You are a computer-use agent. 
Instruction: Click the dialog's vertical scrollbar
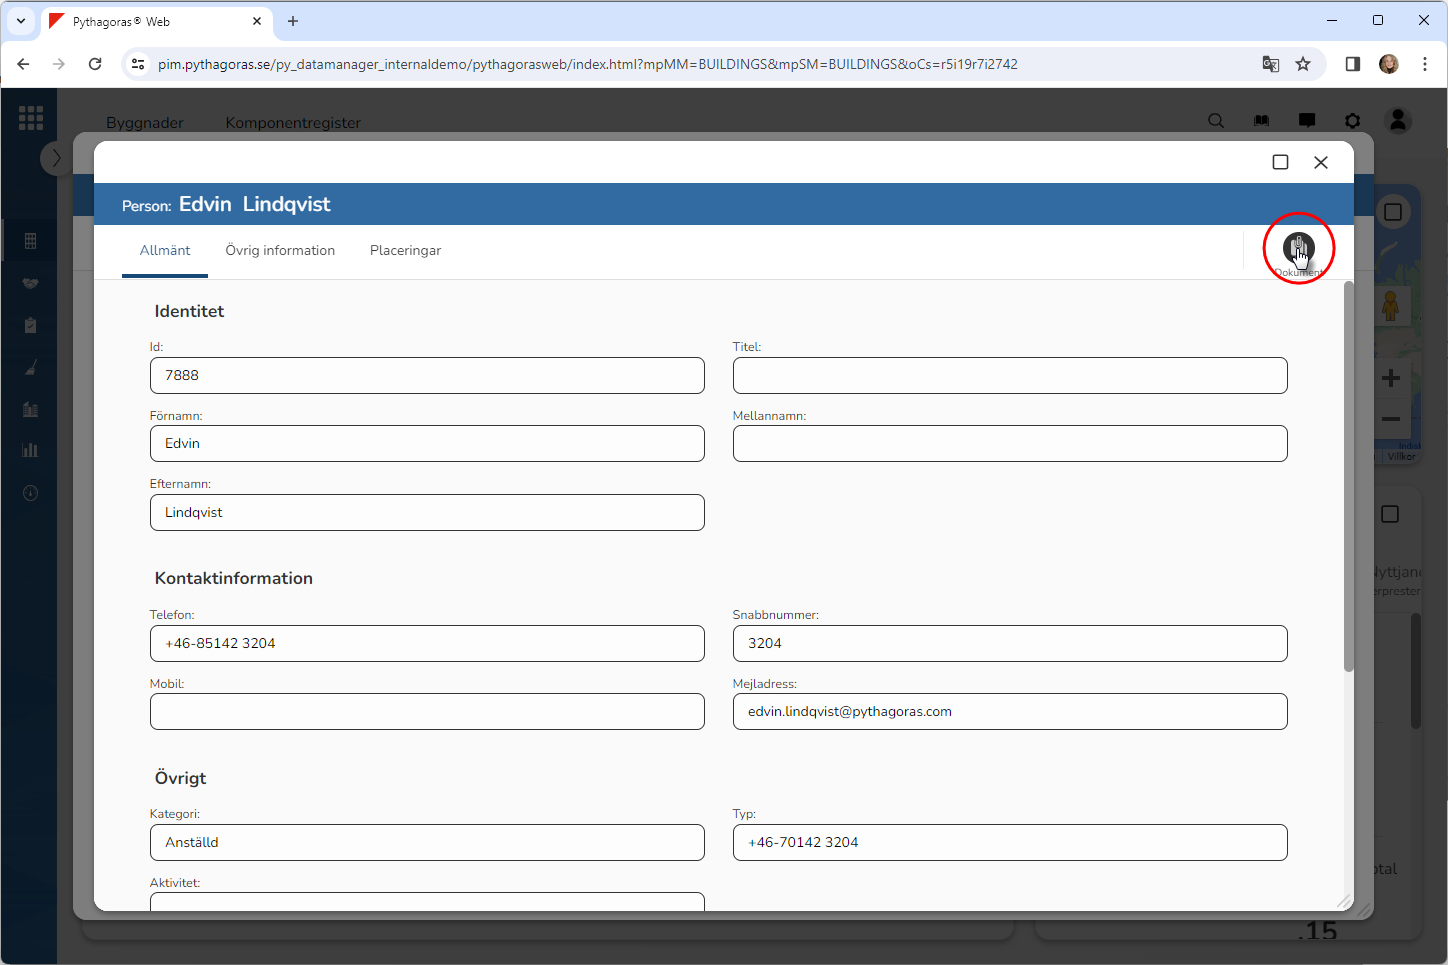1348,480
